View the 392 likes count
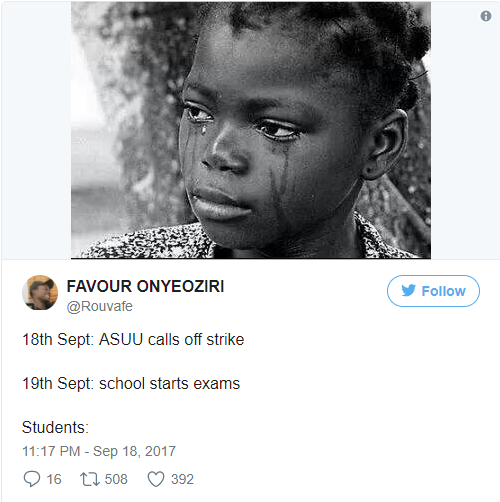 point(182,479)
